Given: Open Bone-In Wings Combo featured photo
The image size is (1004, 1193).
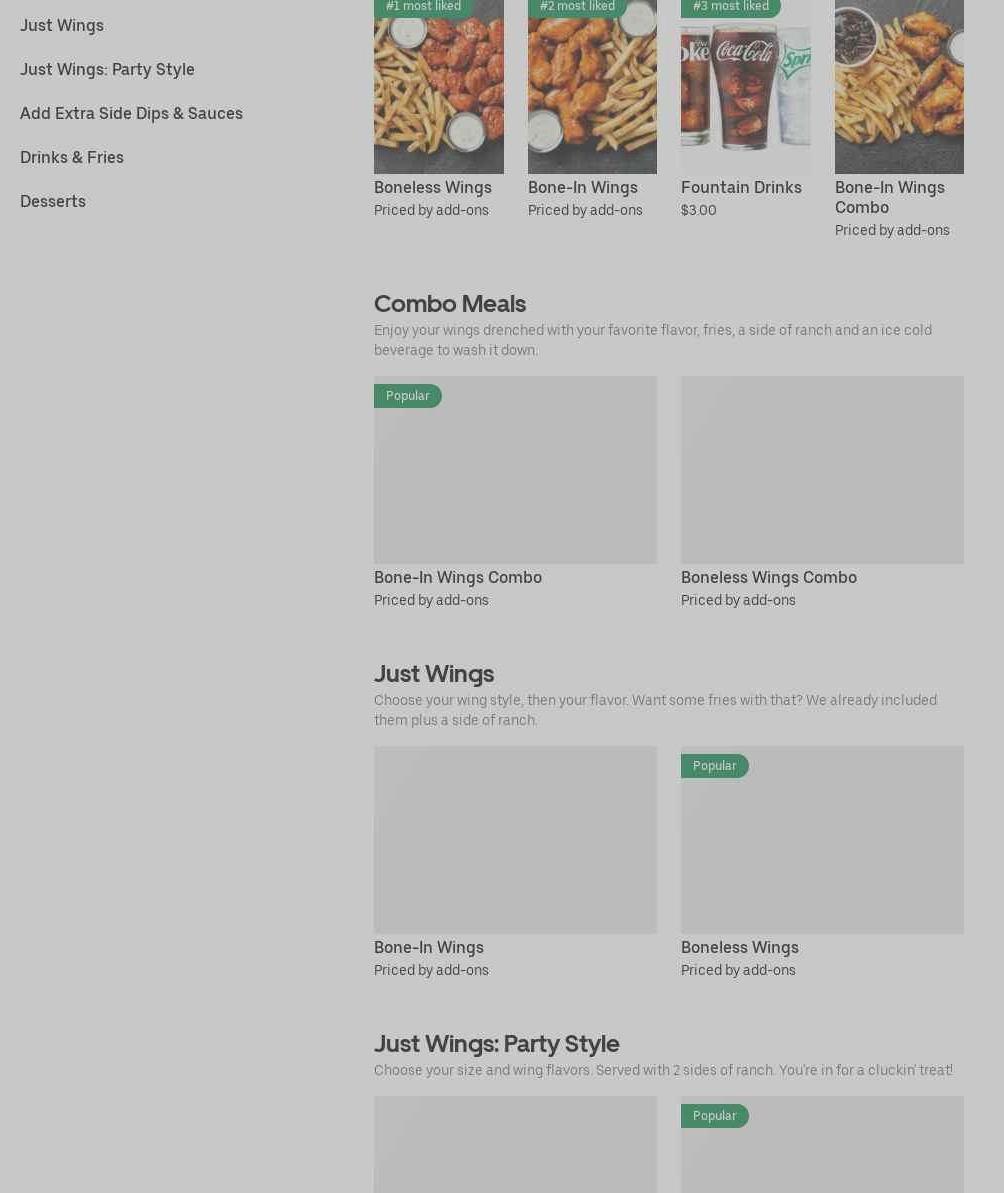Looking at the screenshot, I should [x=899, y=87].
